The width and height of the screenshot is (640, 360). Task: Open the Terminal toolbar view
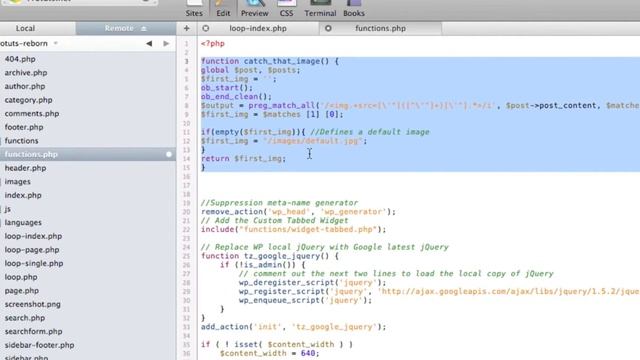(320, 9)
